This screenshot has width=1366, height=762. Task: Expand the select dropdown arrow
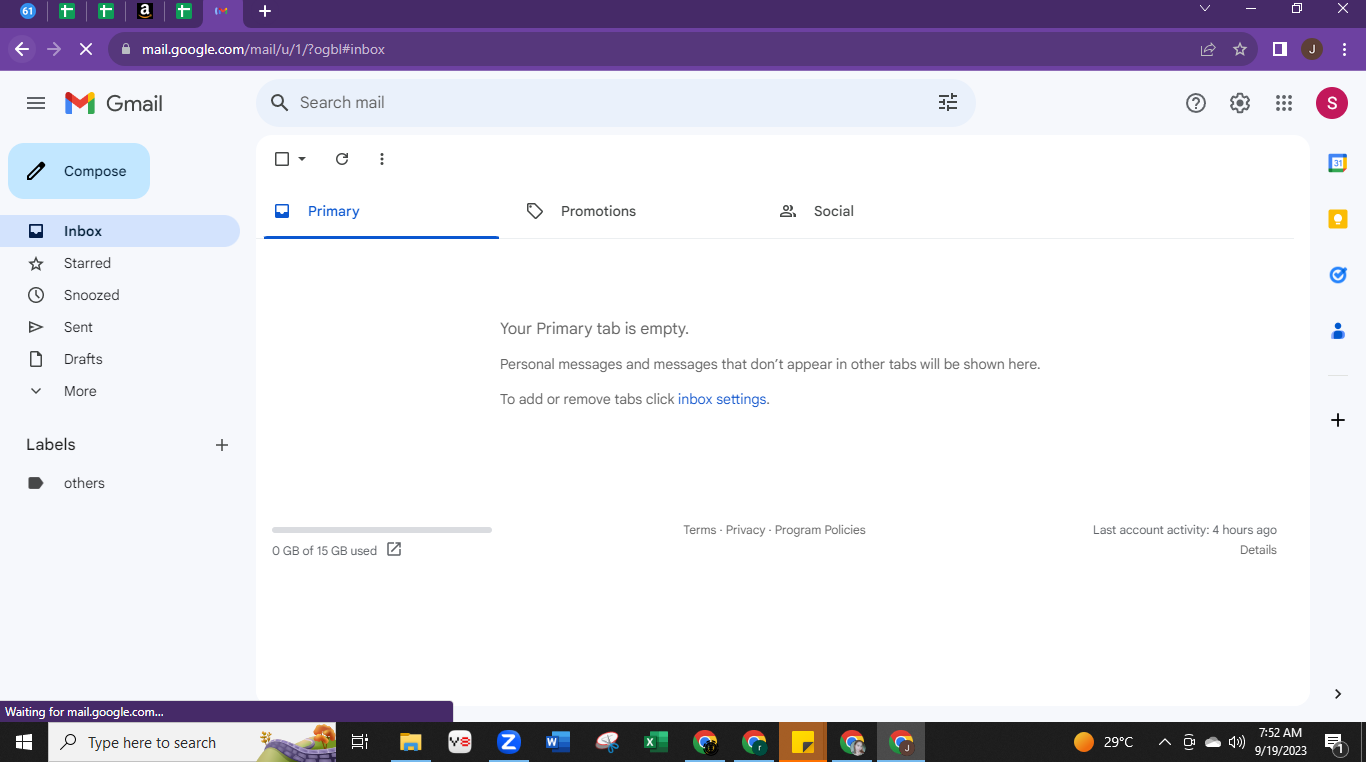tap(302, 159)
